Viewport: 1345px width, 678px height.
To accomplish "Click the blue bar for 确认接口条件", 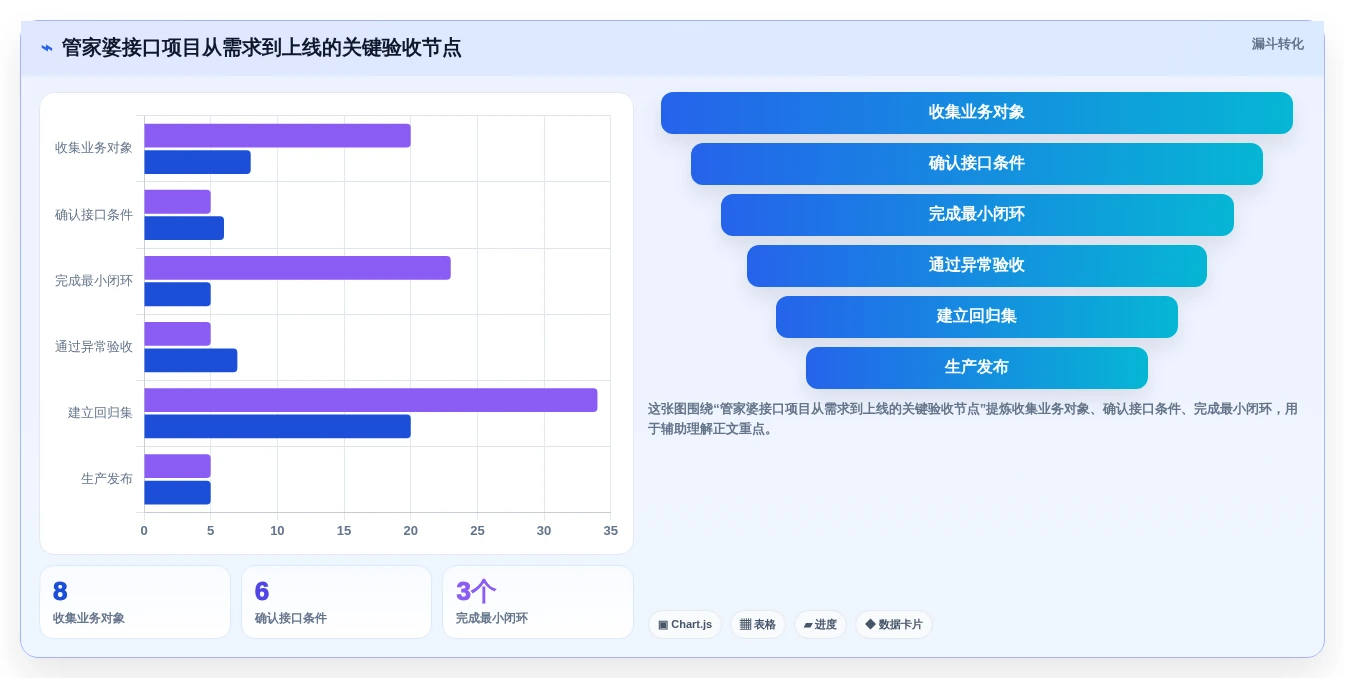I will (184, 228).
